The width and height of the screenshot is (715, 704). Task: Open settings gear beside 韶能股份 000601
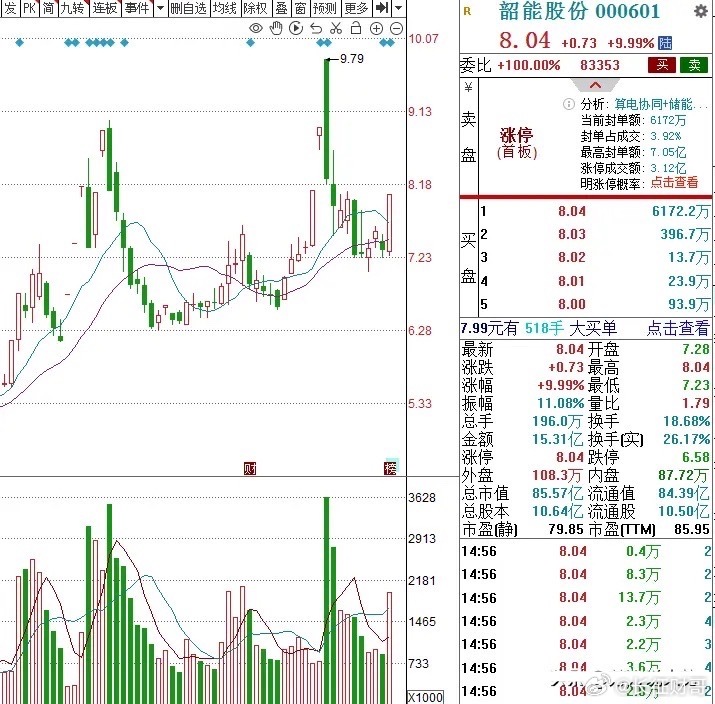pyautogui.click(x=701, y=11)
